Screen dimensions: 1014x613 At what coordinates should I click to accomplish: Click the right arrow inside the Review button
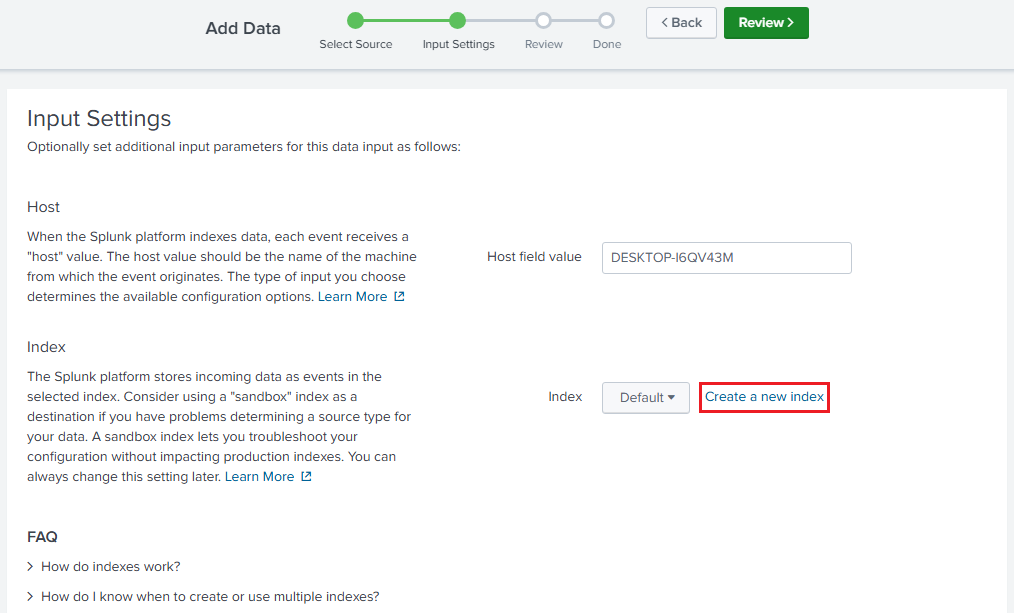tap(789, 22)
